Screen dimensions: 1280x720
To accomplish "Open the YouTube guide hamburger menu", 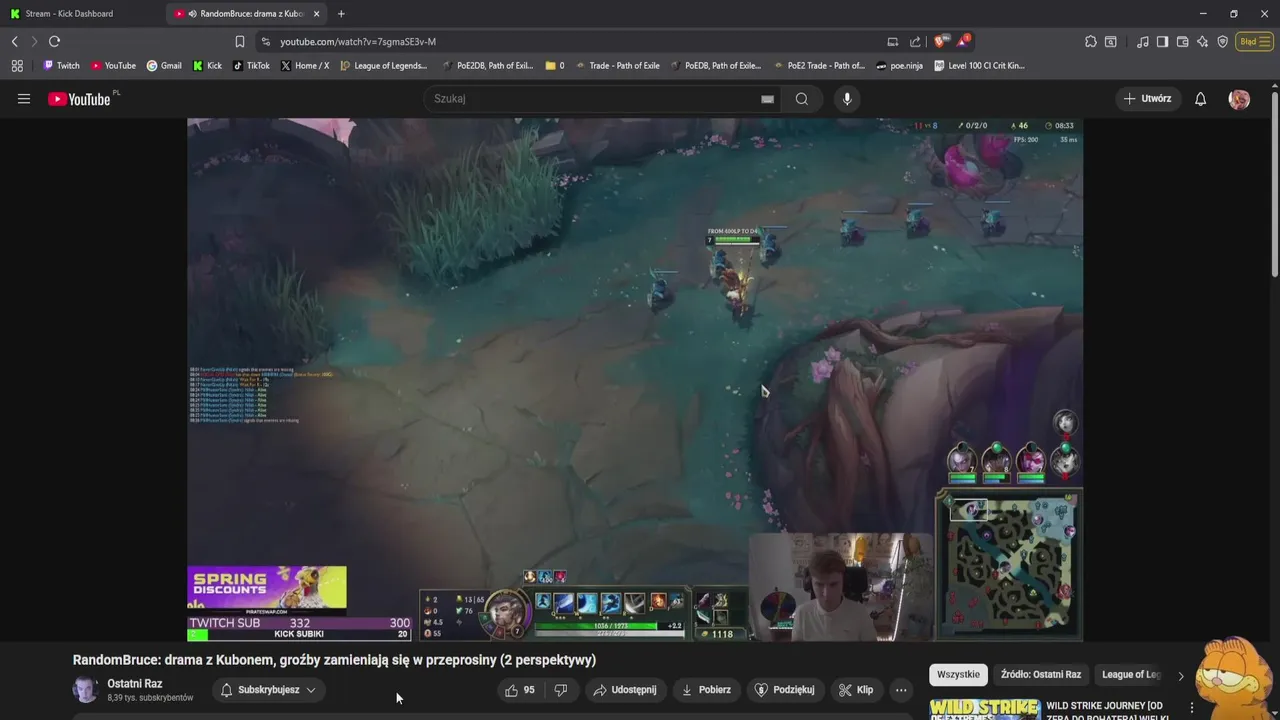I will pyautogui.click(x=24, y=99).
